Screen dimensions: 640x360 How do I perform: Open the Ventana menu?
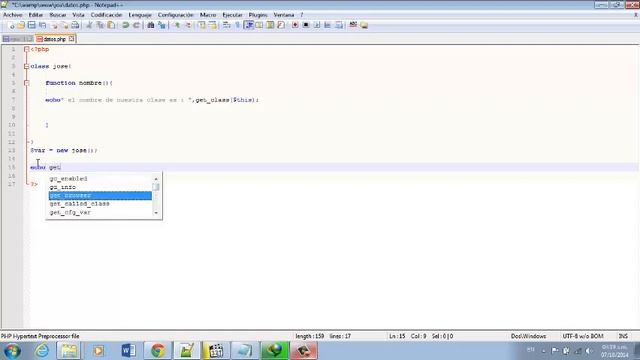coord(284,15)
